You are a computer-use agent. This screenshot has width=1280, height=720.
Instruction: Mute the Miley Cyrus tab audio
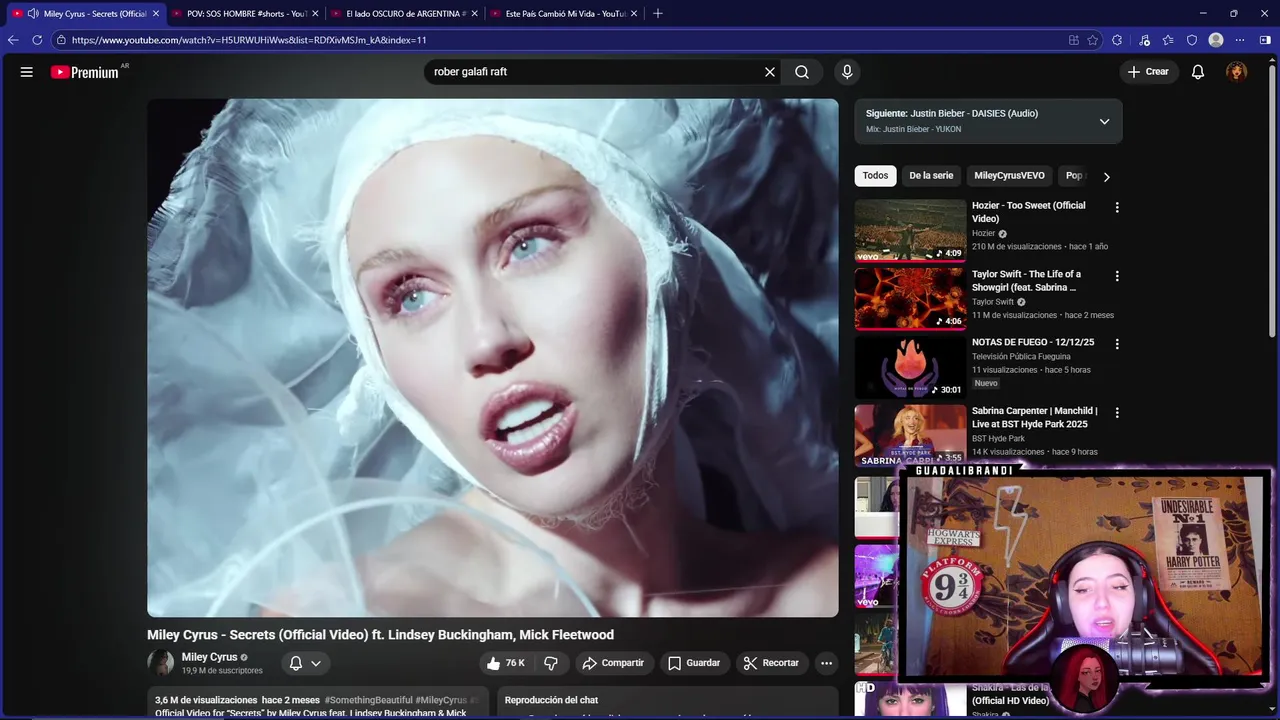coord(33,13)
